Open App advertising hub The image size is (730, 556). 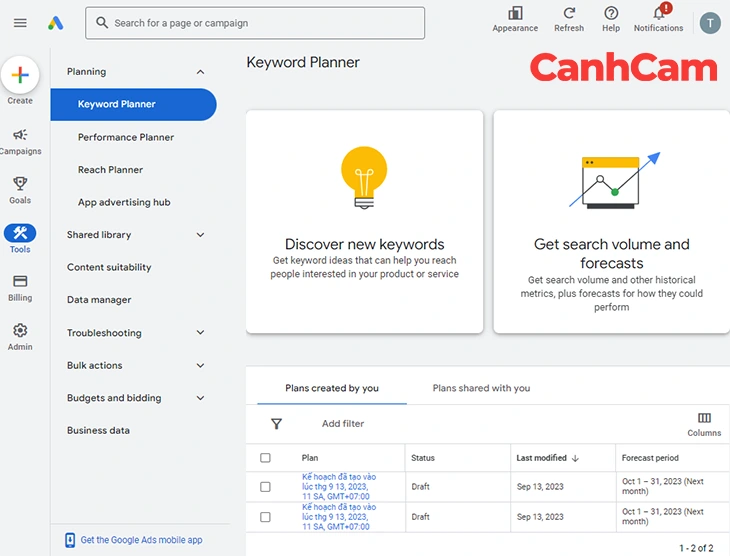[x=124, y=203]
